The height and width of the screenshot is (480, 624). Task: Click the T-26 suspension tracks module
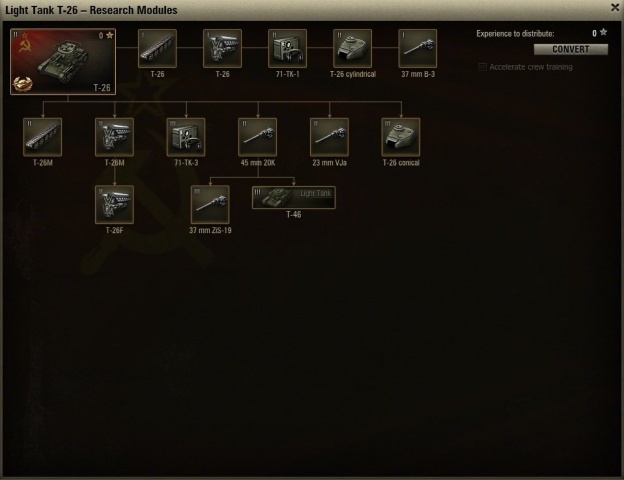point(157,48)
